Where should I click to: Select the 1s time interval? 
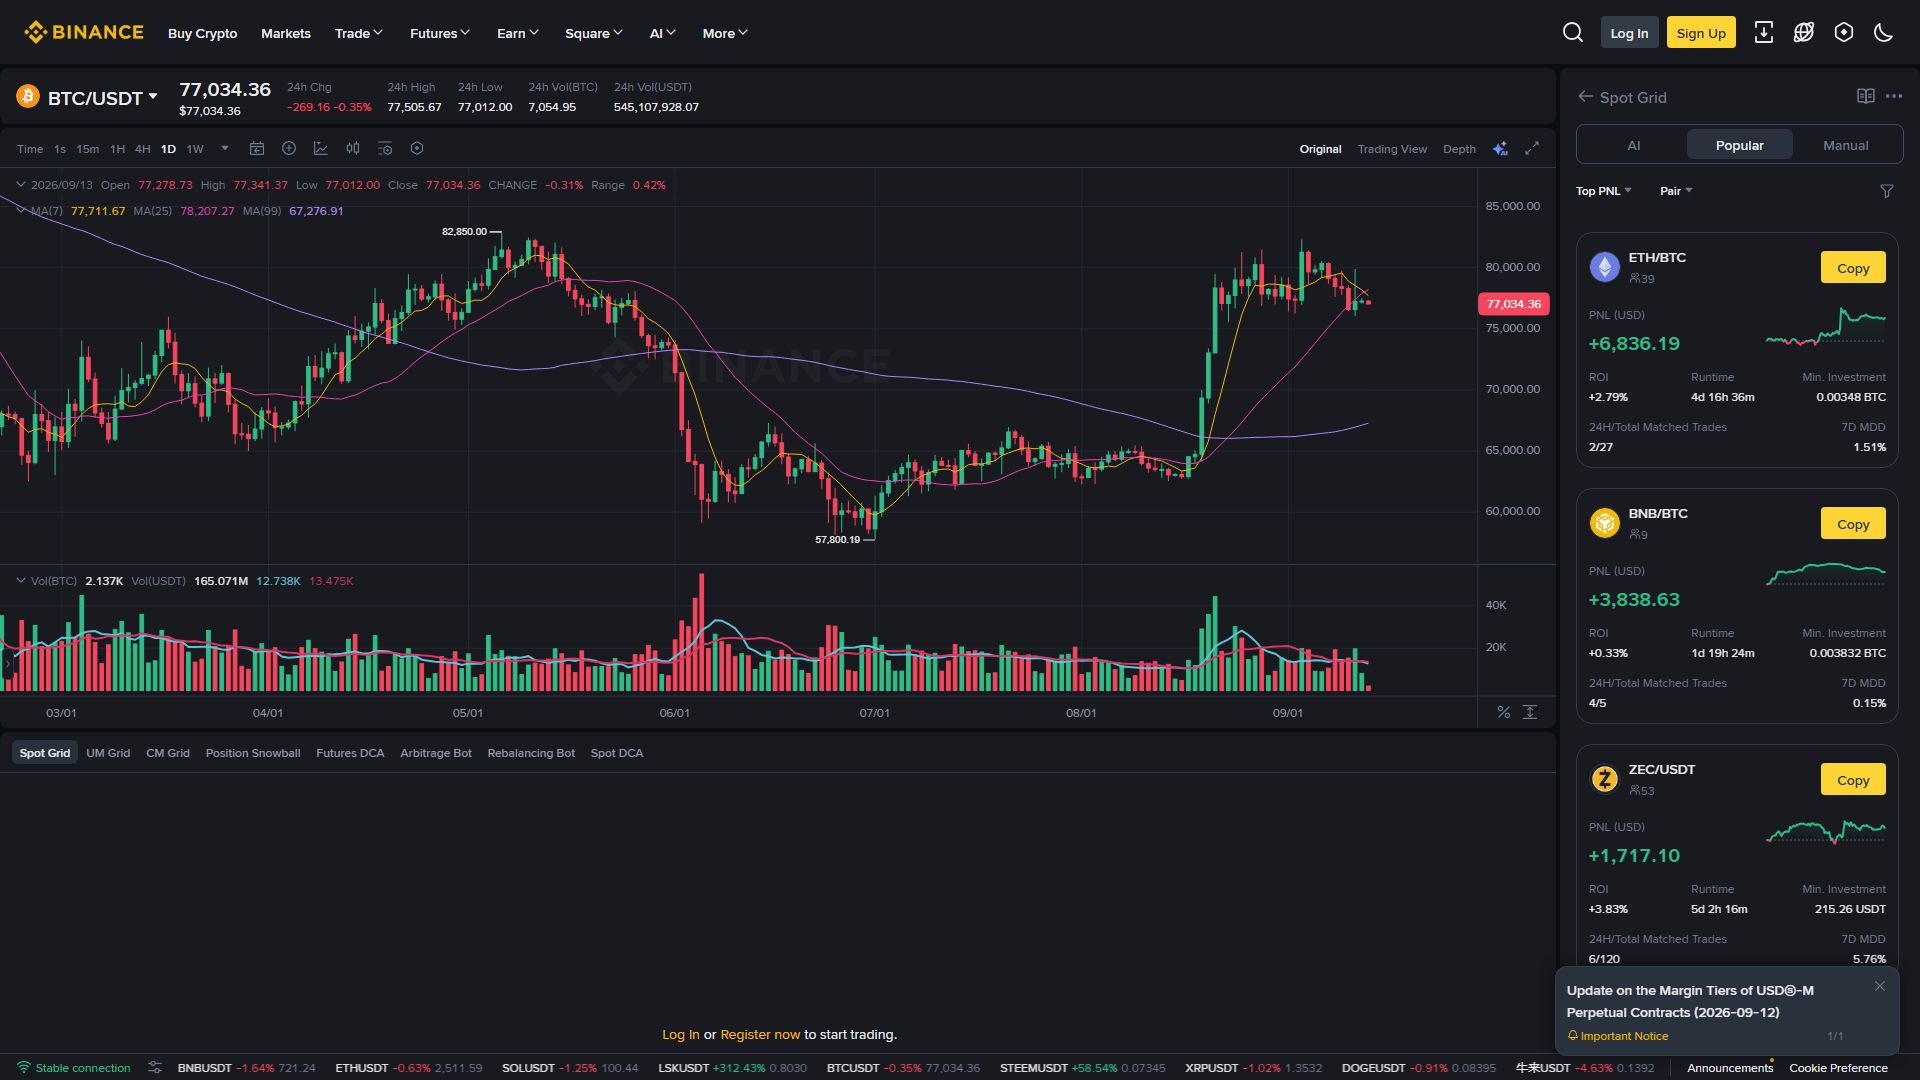pyautogui.click(x=60, y=149)
